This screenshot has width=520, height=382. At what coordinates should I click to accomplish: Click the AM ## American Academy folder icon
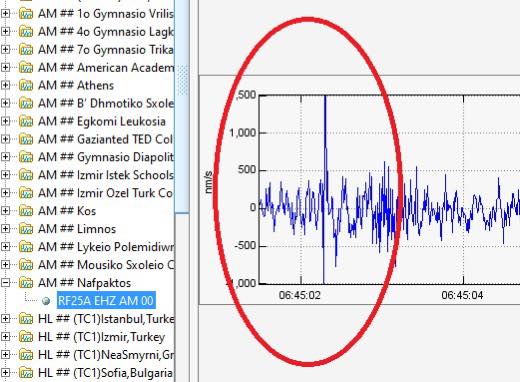click(26, 67)
